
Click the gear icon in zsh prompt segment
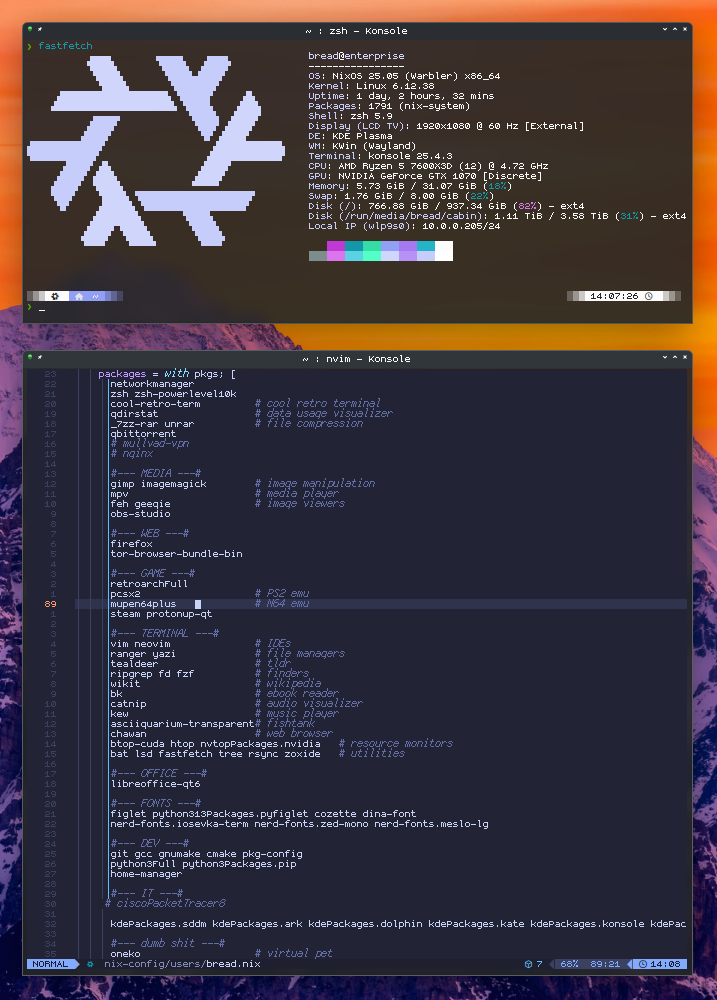pyautogui.click(x=55, y=296)
